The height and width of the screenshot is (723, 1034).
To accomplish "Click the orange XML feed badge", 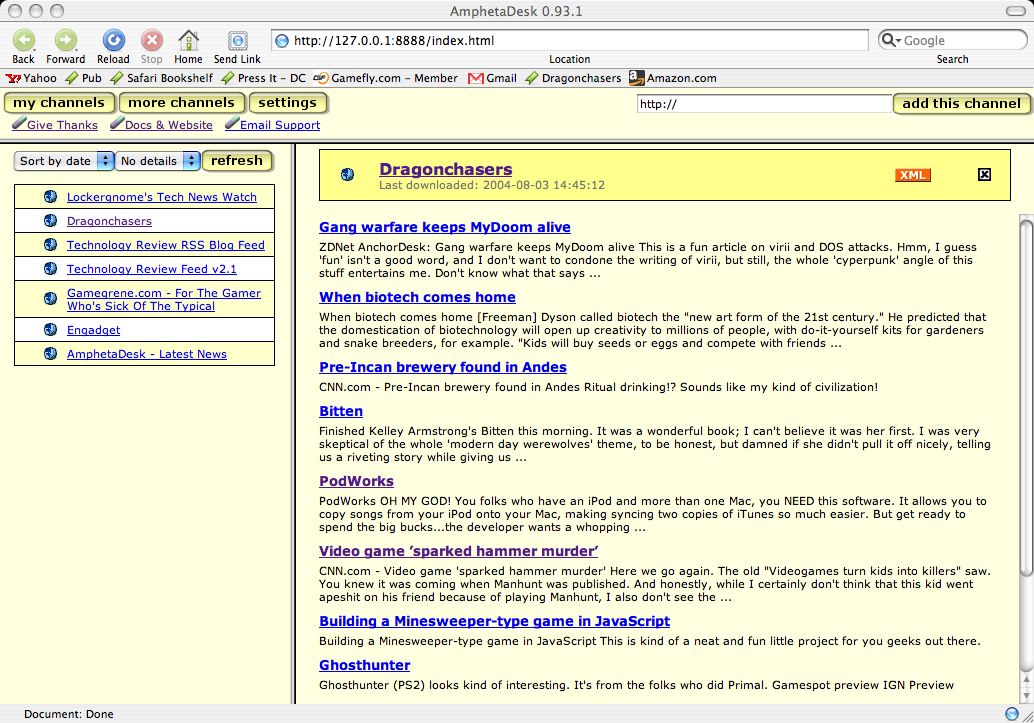I will tap(912, 175).
